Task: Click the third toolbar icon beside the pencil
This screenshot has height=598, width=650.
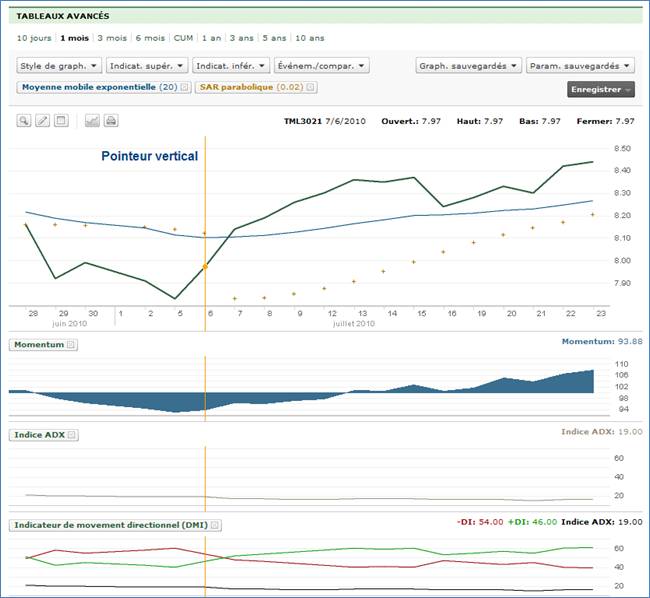Action: tap(60, 121)
